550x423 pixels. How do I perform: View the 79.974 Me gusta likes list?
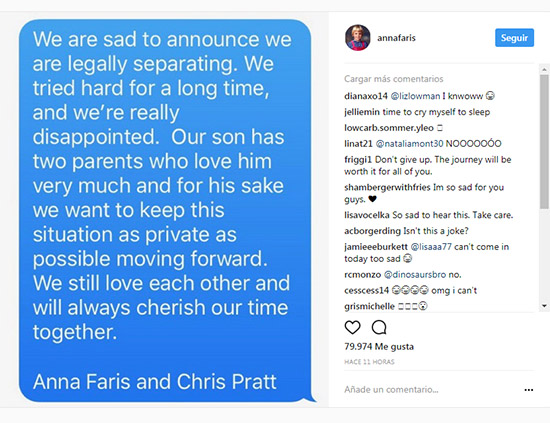point(379,347)
